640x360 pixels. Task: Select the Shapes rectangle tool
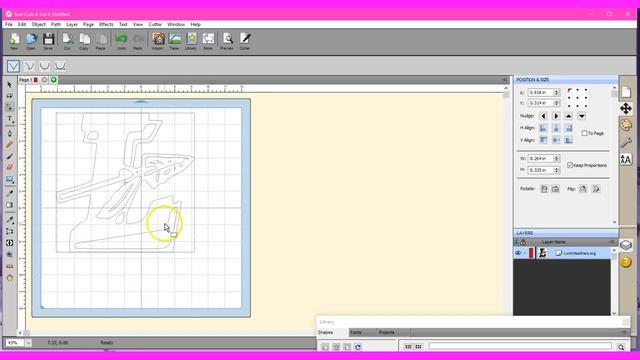coord(9,180)
